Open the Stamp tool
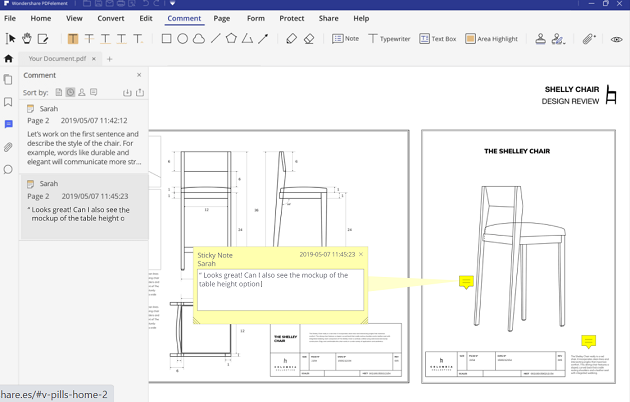This screenshot has height=402, width=630. tap(541, 39)
